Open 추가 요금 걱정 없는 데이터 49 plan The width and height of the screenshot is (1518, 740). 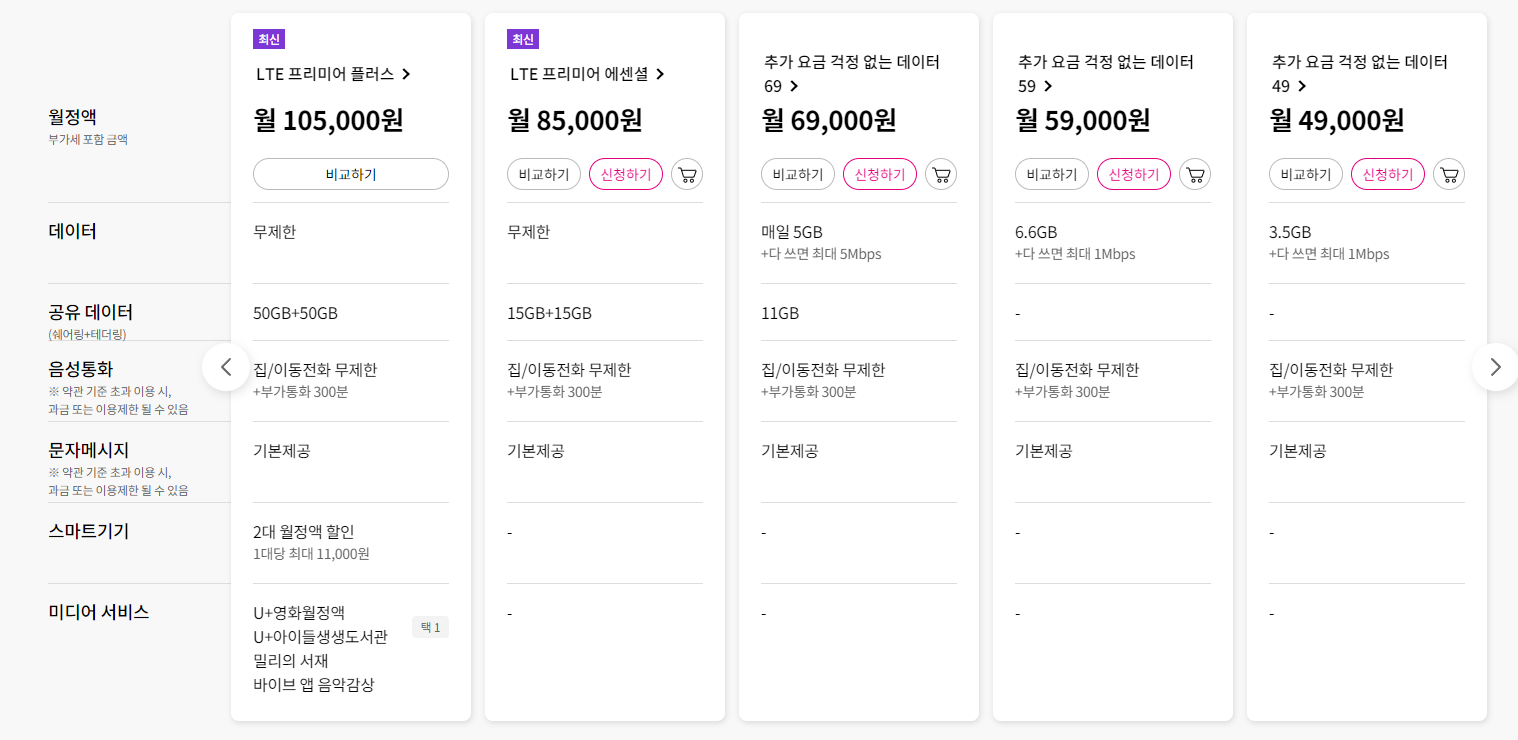click(x=1359, y=74)
